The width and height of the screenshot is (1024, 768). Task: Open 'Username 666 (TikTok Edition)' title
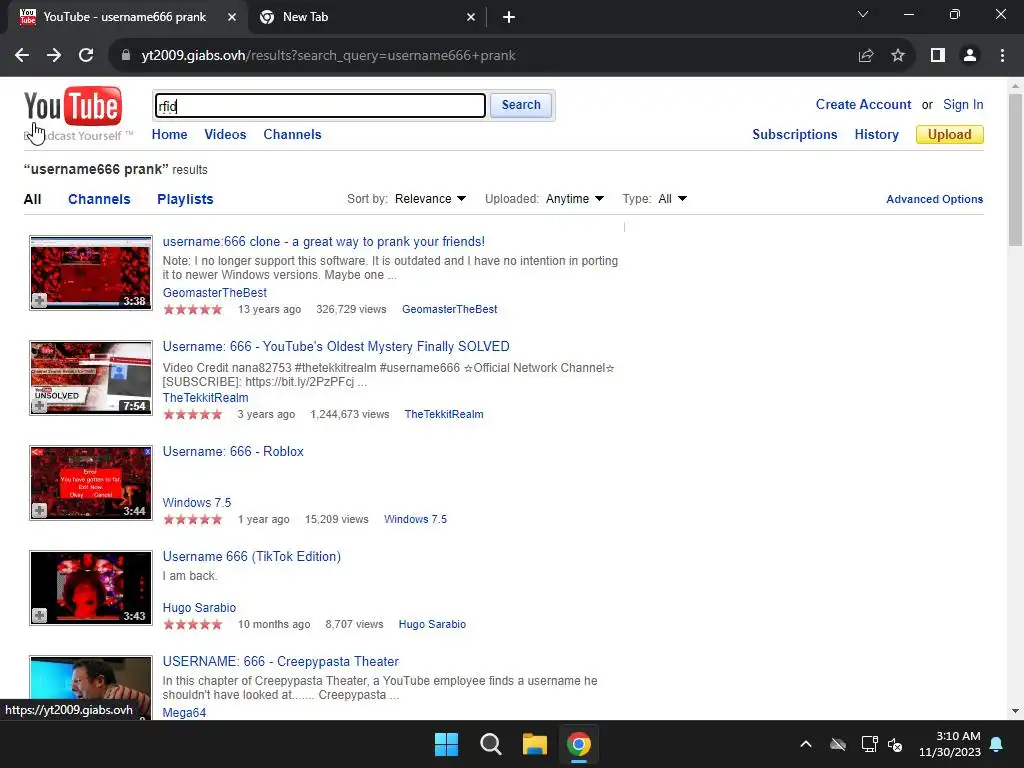point(251,556)
